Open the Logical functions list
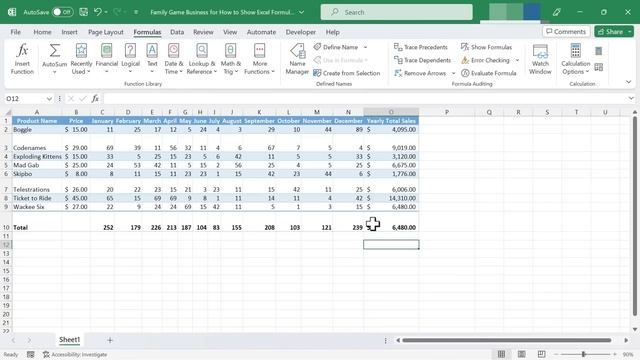The width and height of the screenshot is (640, 360). [130, 59]
